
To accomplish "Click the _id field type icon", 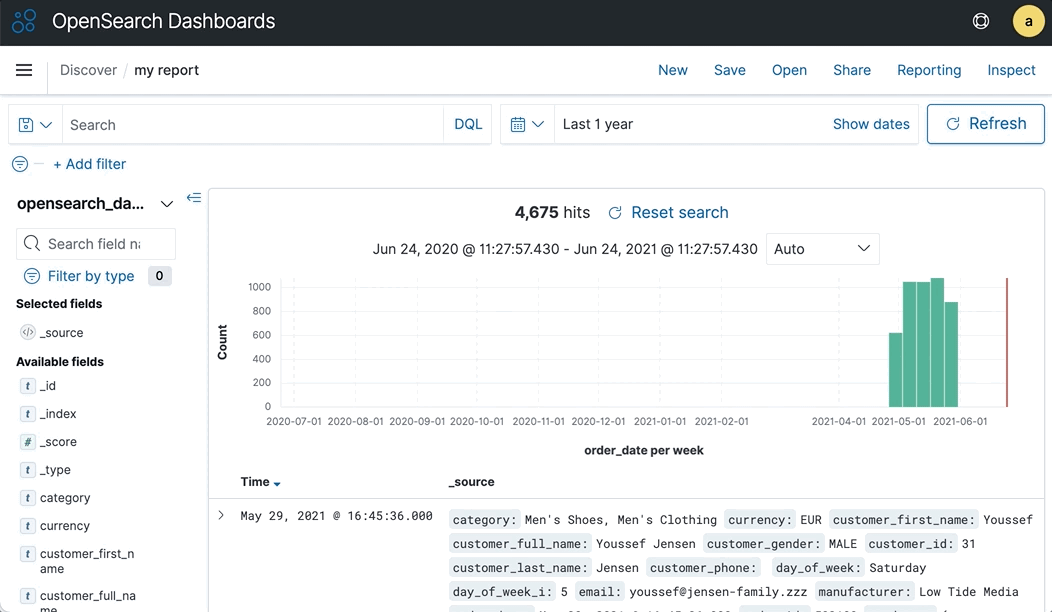I will click(x=28, y=386).
